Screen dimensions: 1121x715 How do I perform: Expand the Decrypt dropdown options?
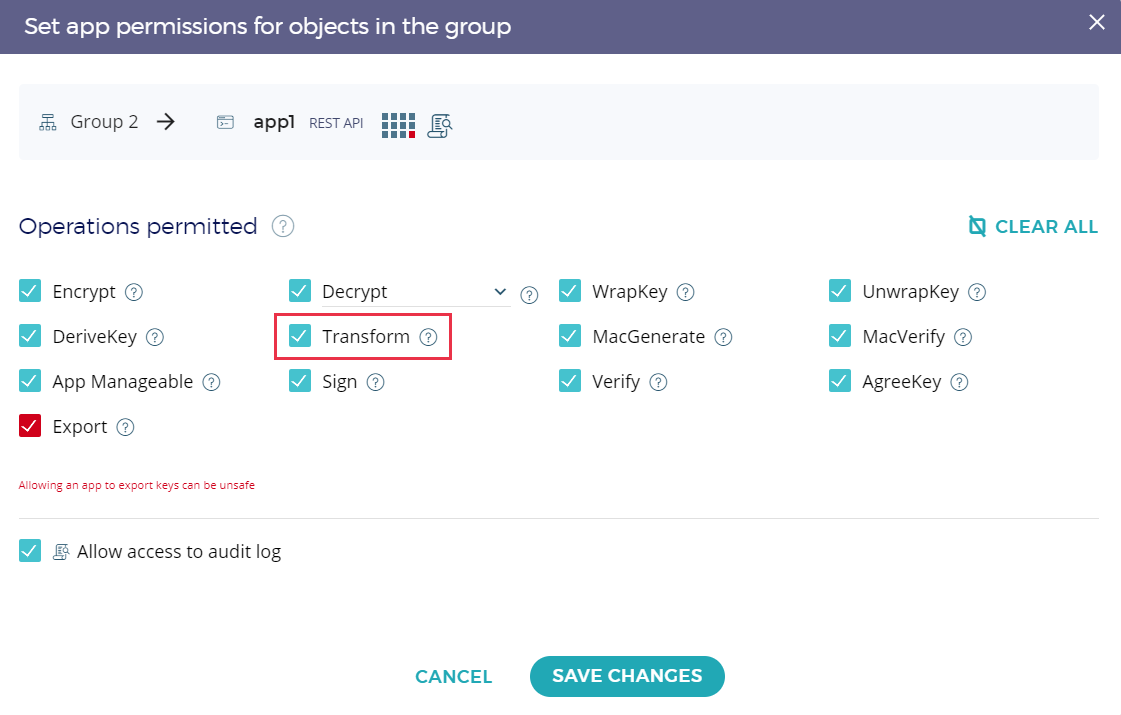(x=500, y=292)
